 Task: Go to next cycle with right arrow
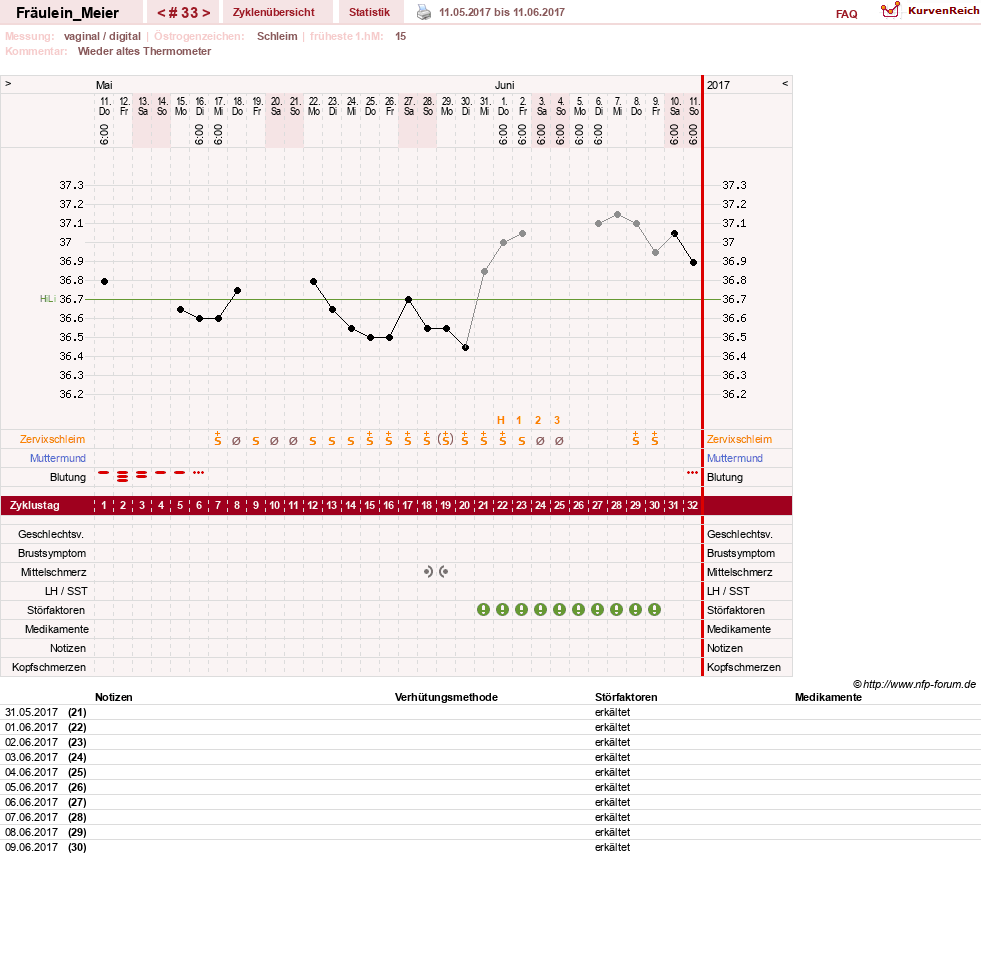206,13
